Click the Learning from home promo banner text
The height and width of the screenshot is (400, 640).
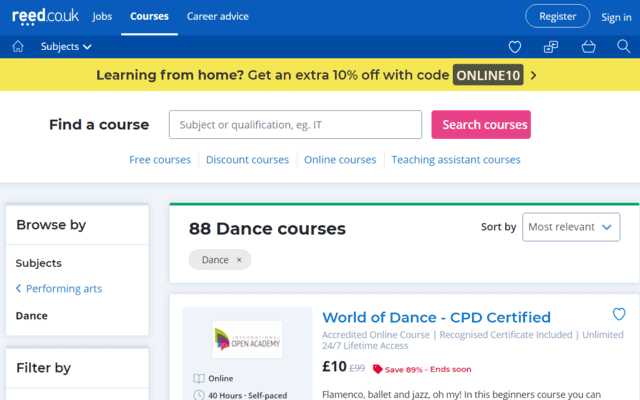tap(272, 75)
